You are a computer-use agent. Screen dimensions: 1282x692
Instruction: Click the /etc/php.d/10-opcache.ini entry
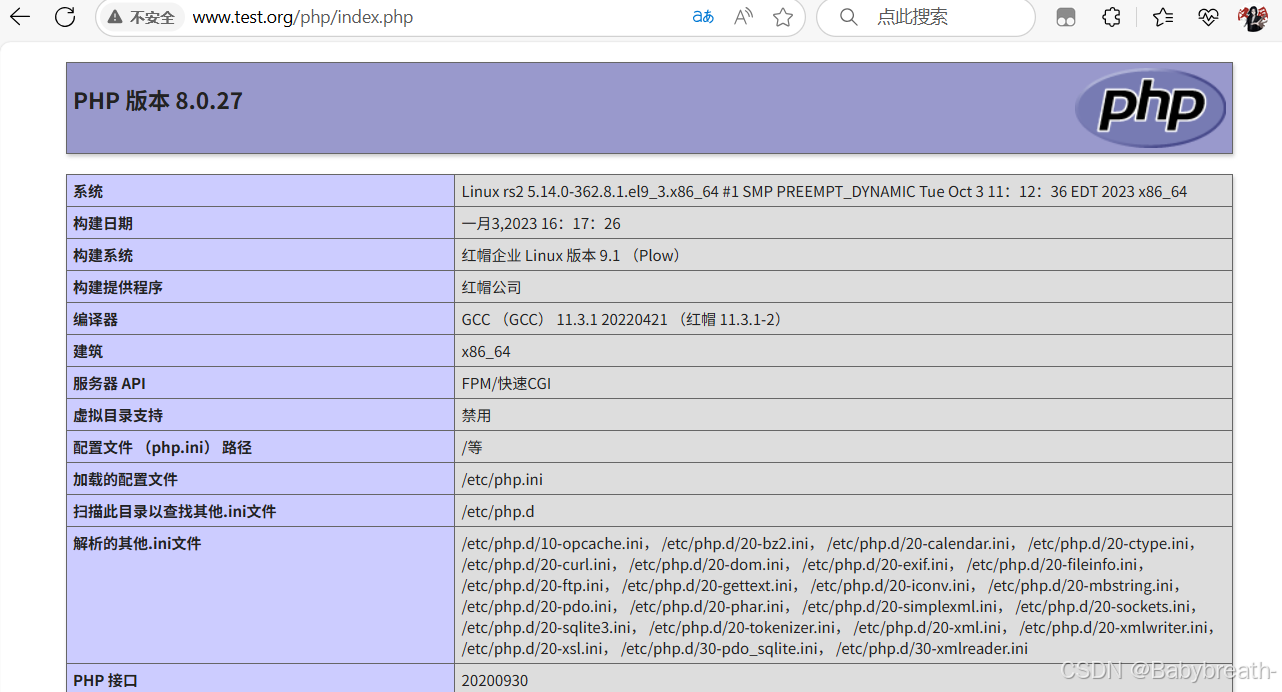(x=552, y=543)
